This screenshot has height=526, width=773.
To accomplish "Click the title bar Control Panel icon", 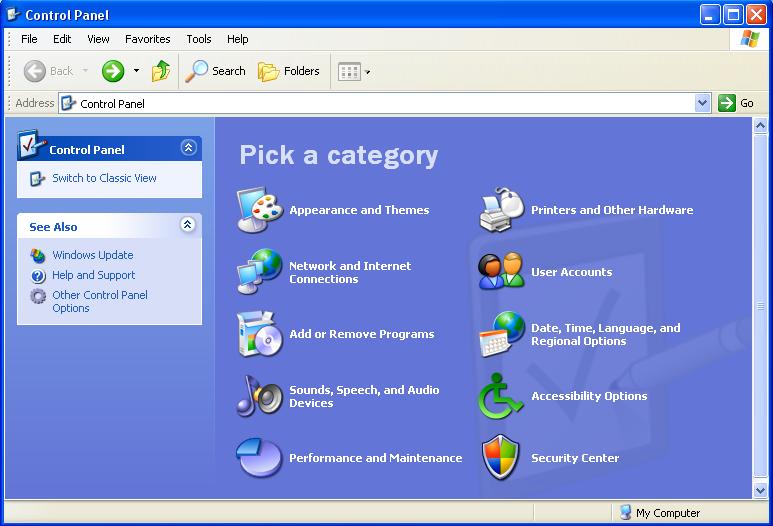I will tap(14, 14).
